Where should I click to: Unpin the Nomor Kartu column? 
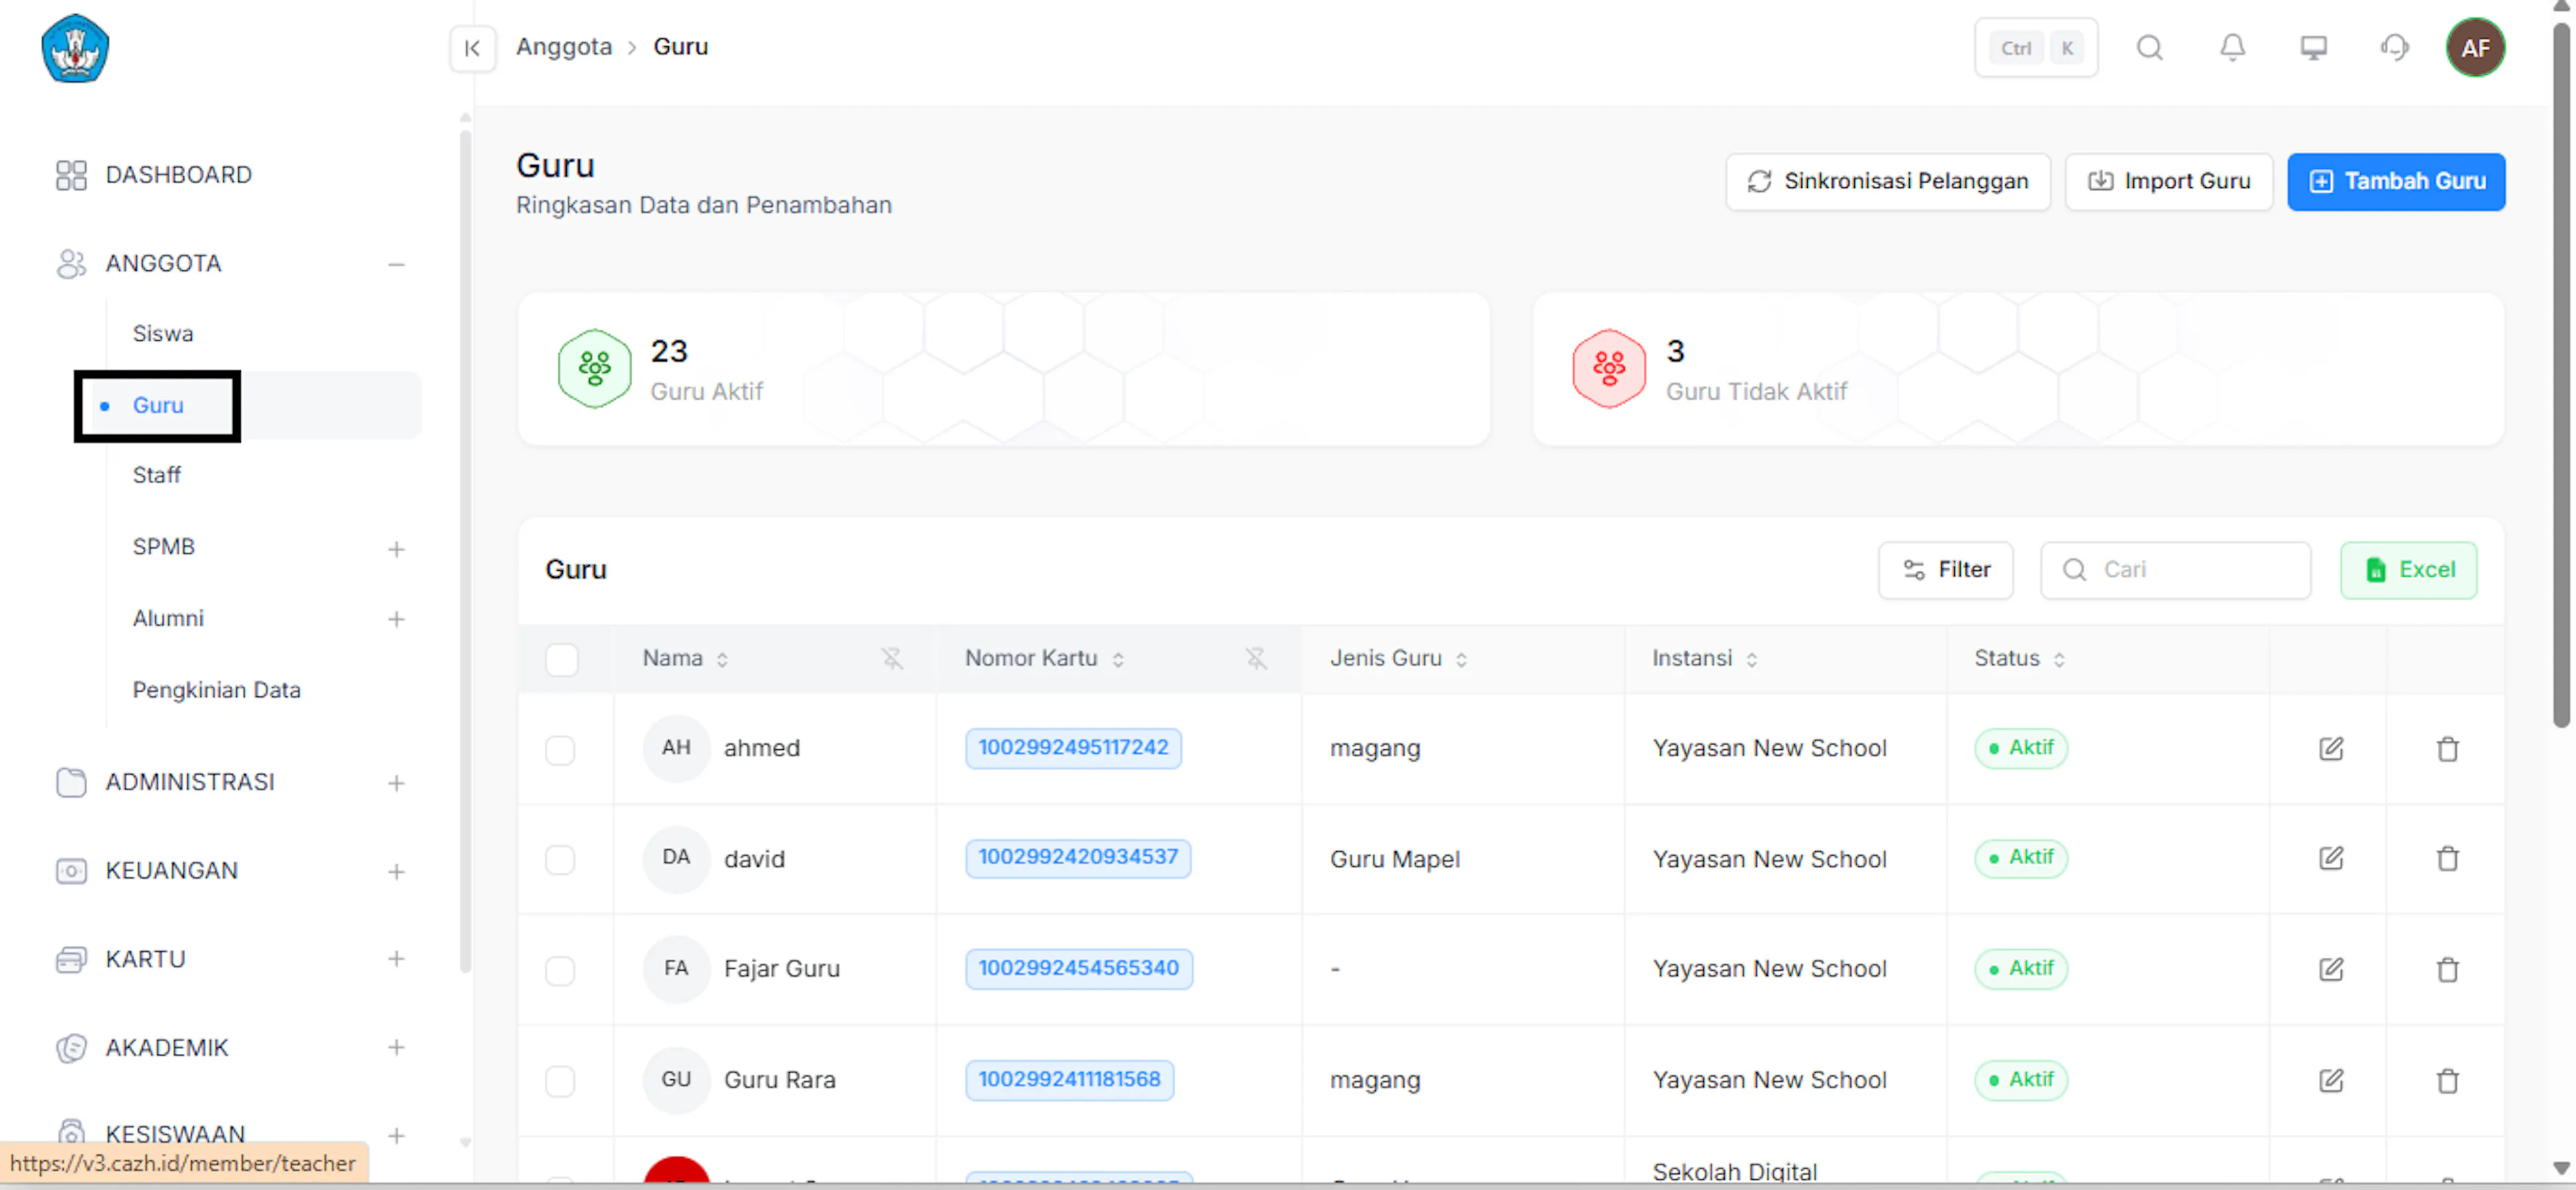point(1256,658)
